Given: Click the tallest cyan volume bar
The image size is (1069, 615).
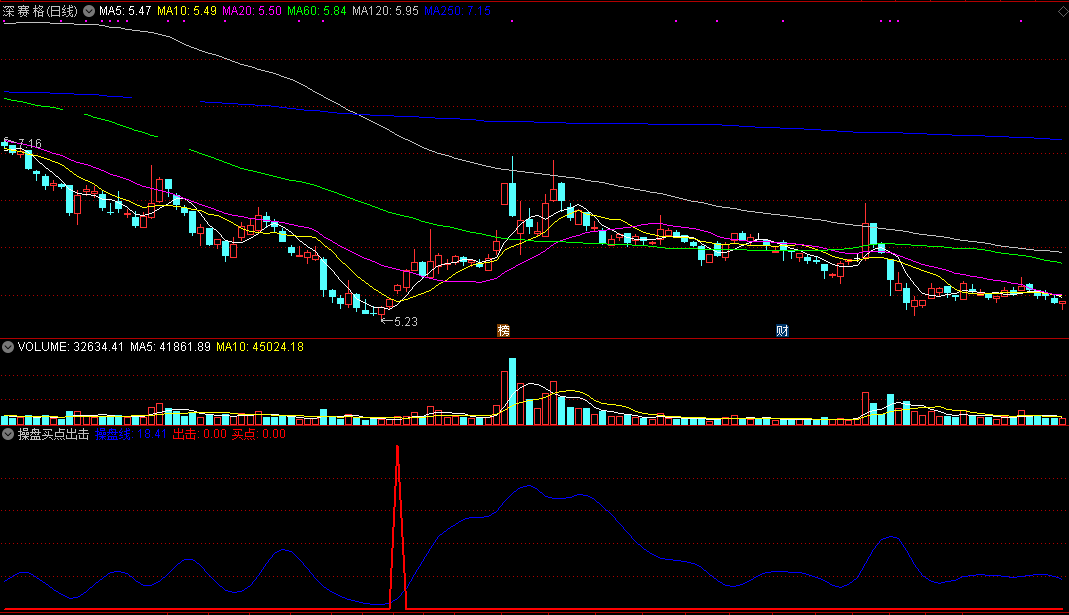Looking at the screenshot, I should [513, 391].
